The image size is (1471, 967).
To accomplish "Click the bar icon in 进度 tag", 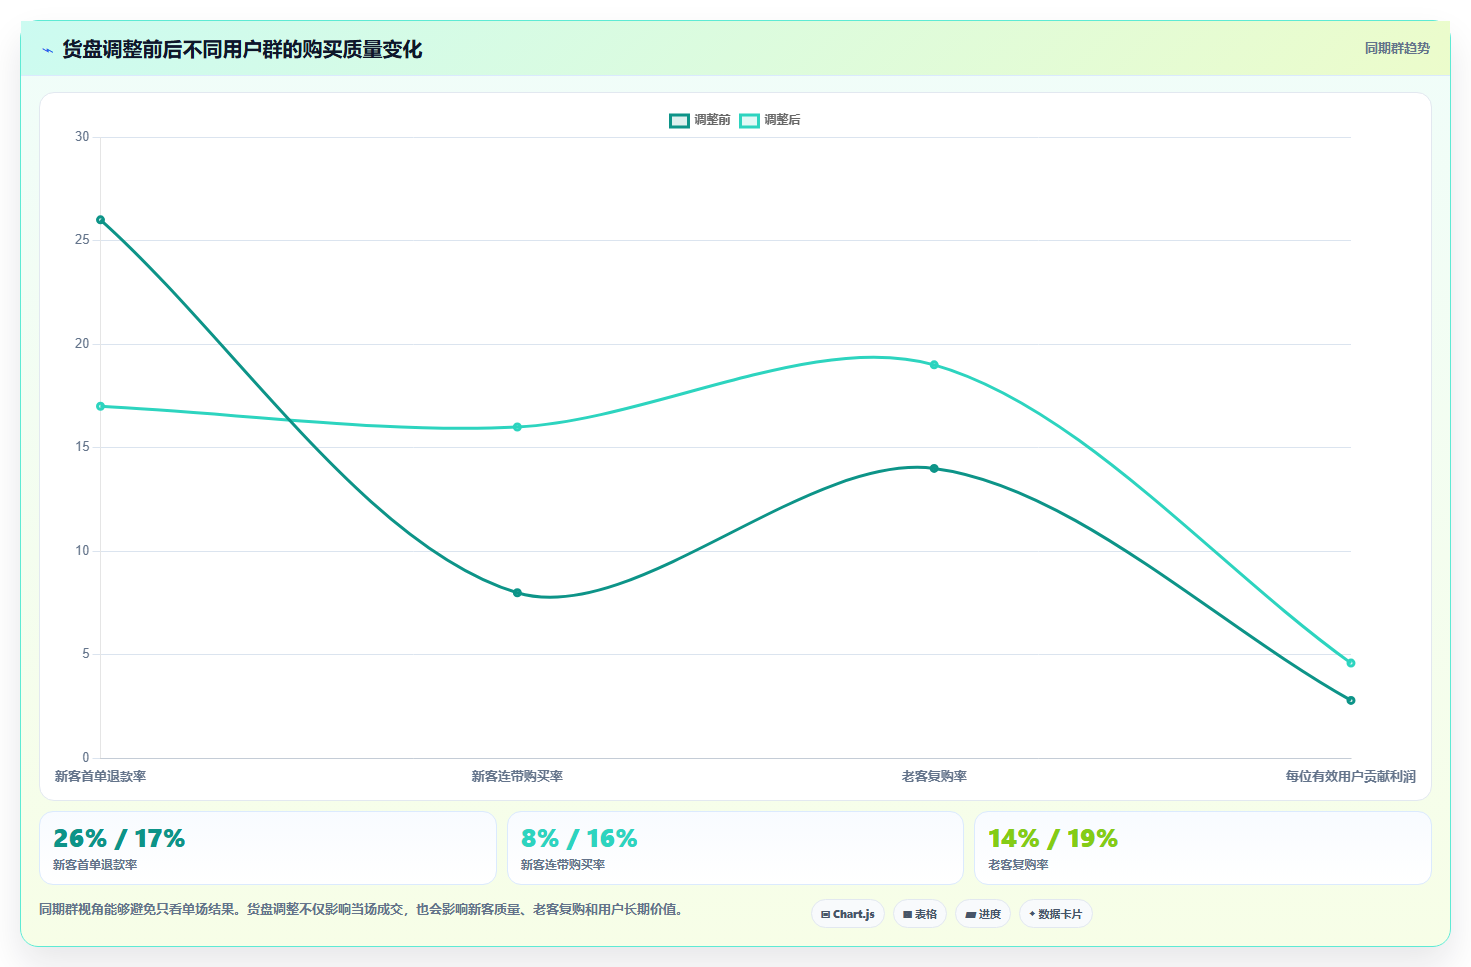I will [x=970, y=915].
